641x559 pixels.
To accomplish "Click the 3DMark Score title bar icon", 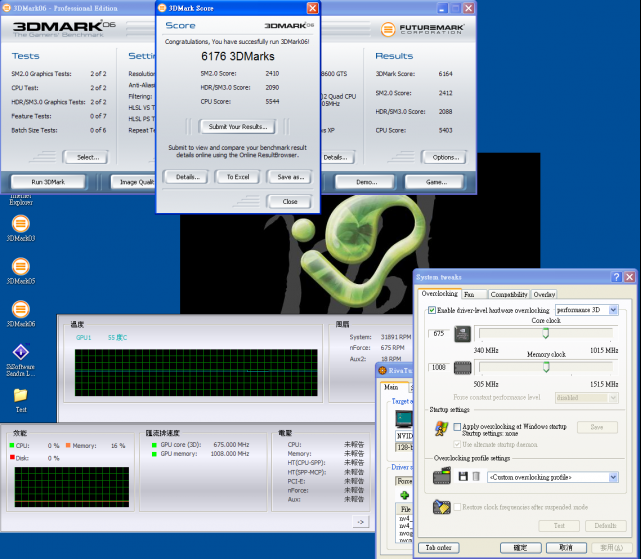I will pyautogui.click(x=162, y=8).
